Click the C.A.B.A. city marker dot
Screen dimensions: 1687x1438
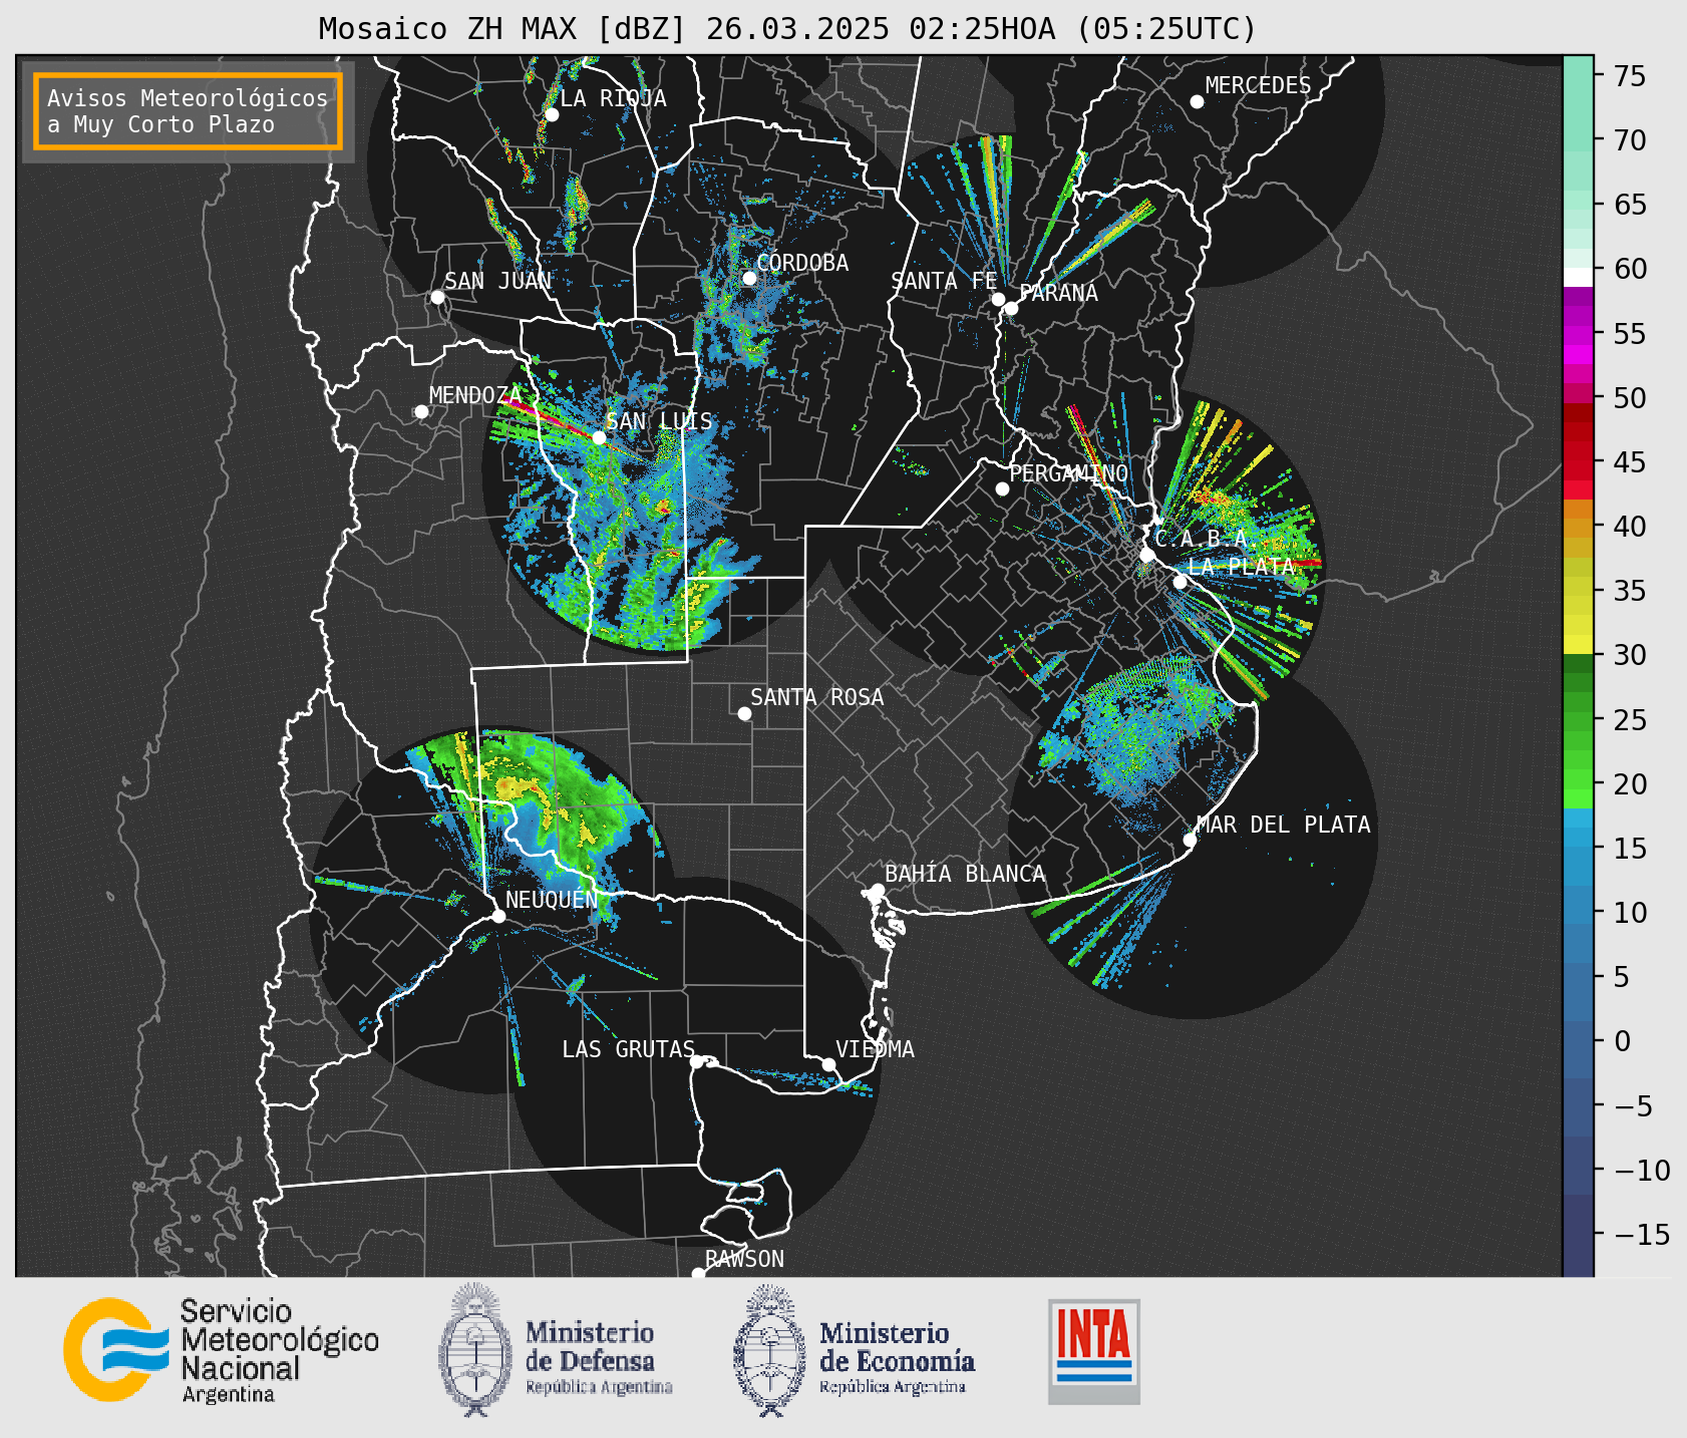[x=1147, y=555]
